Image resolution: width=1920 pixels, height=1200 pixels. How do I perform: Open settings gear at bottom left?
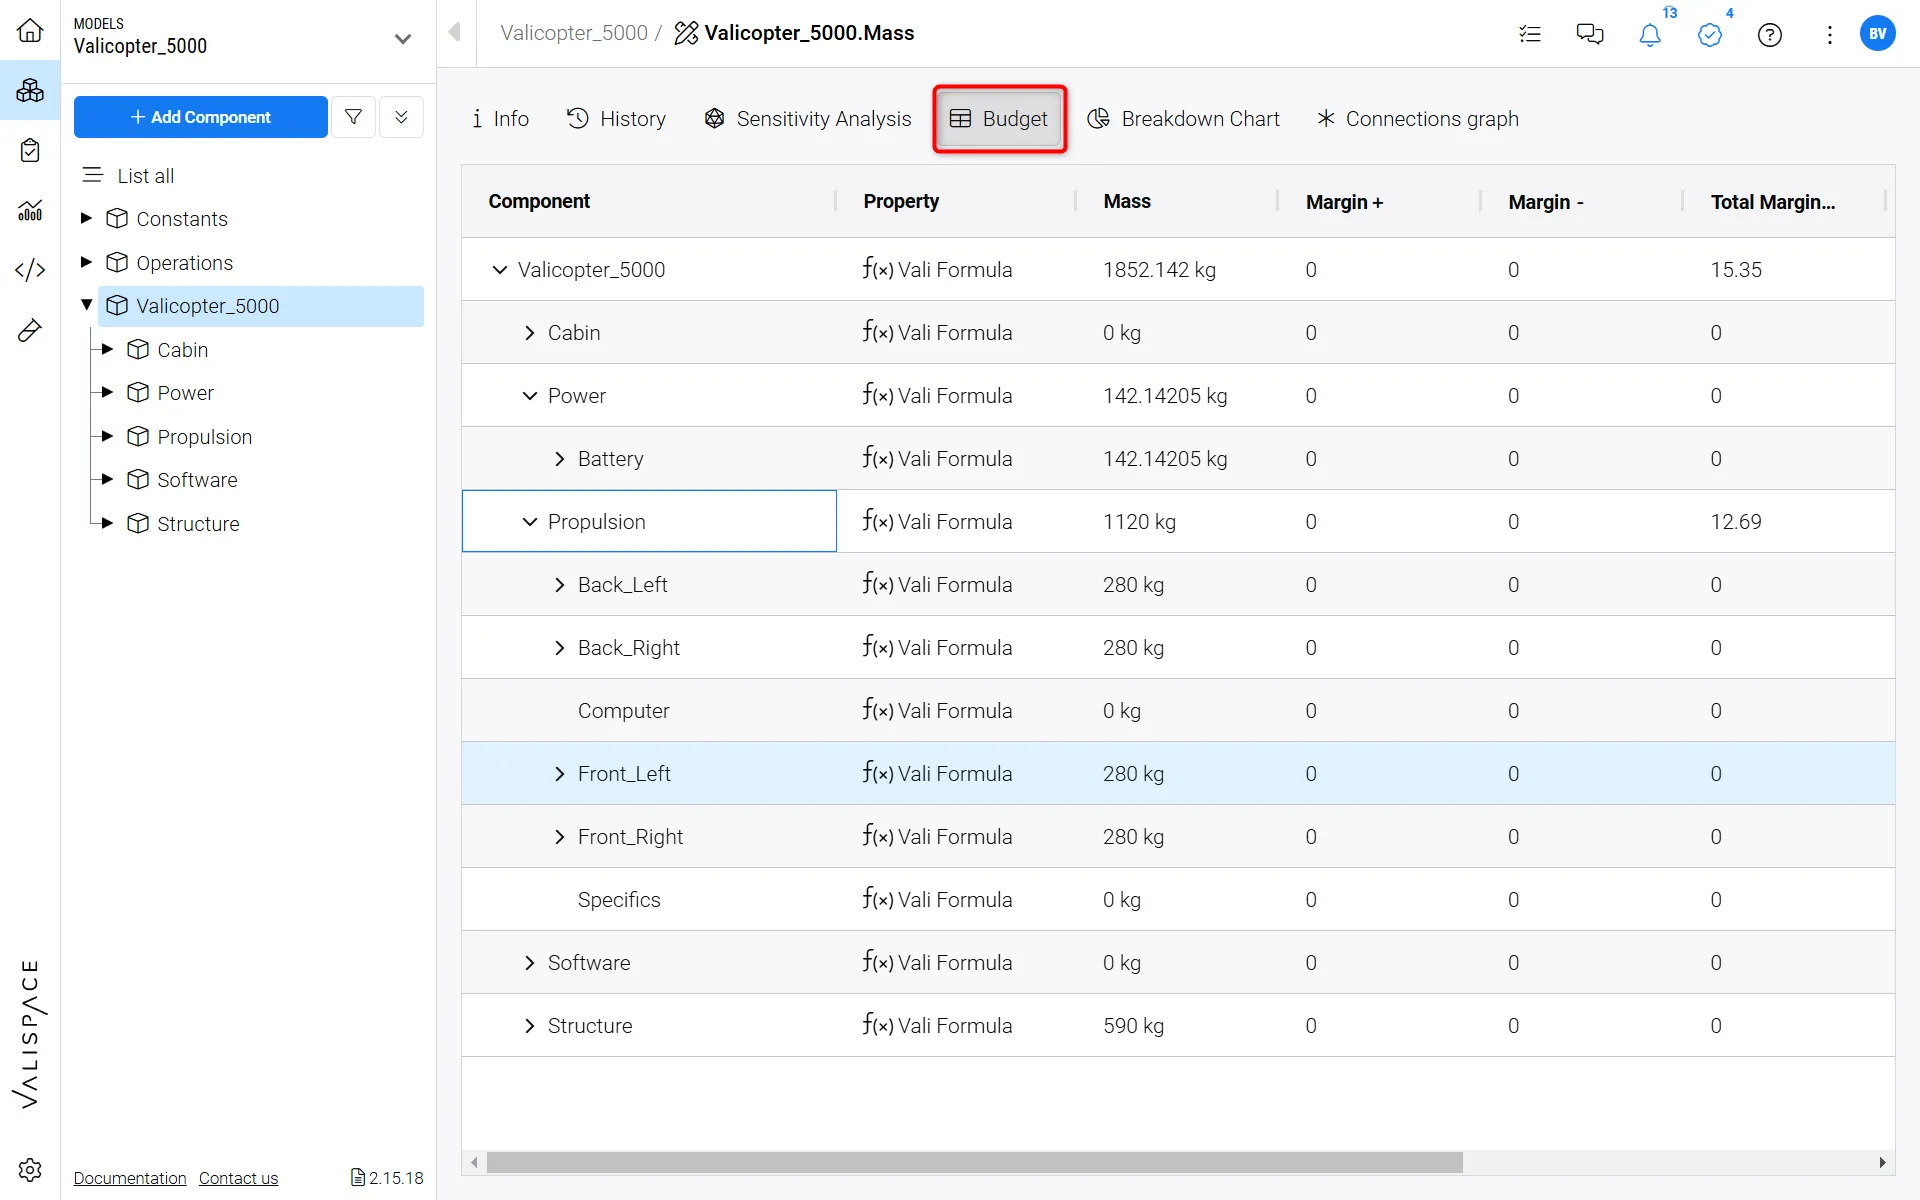pos(30,1169)
